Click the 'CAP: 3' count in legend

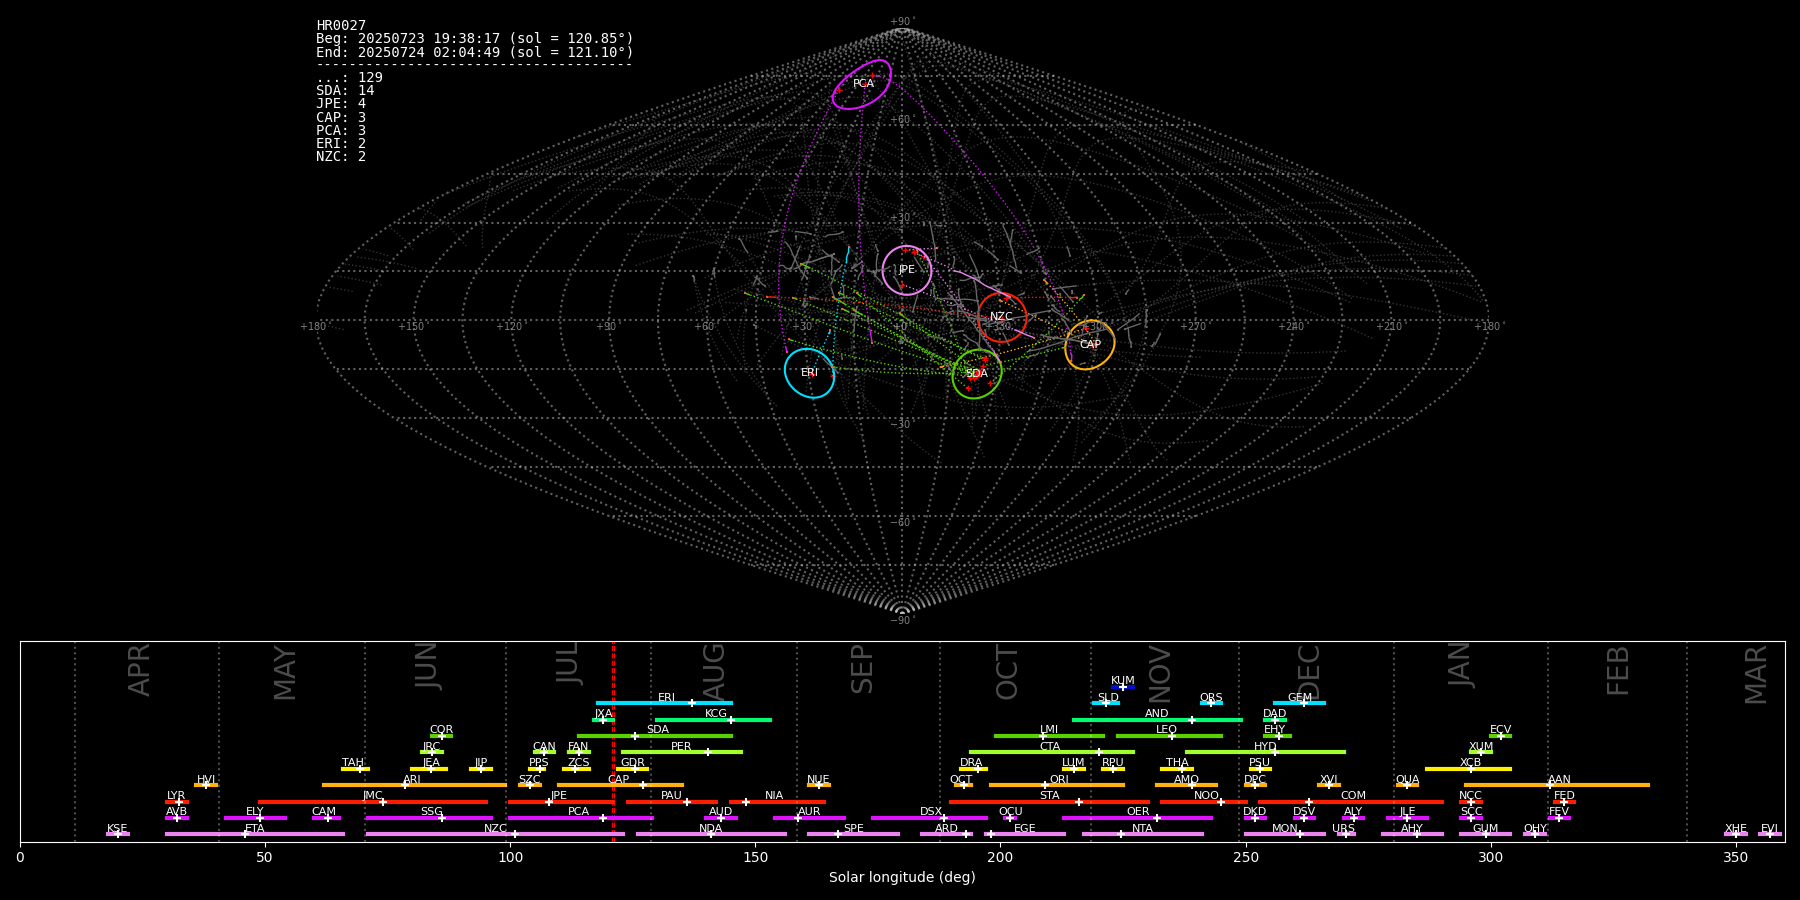[341, 117]
